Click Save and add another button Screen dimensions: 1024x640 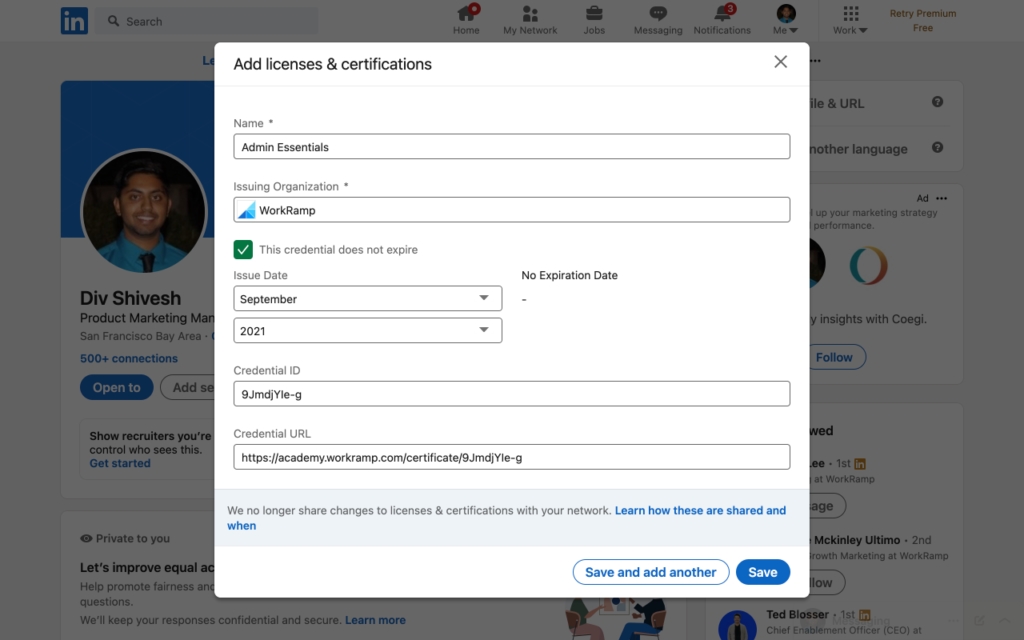click(650, 572)
